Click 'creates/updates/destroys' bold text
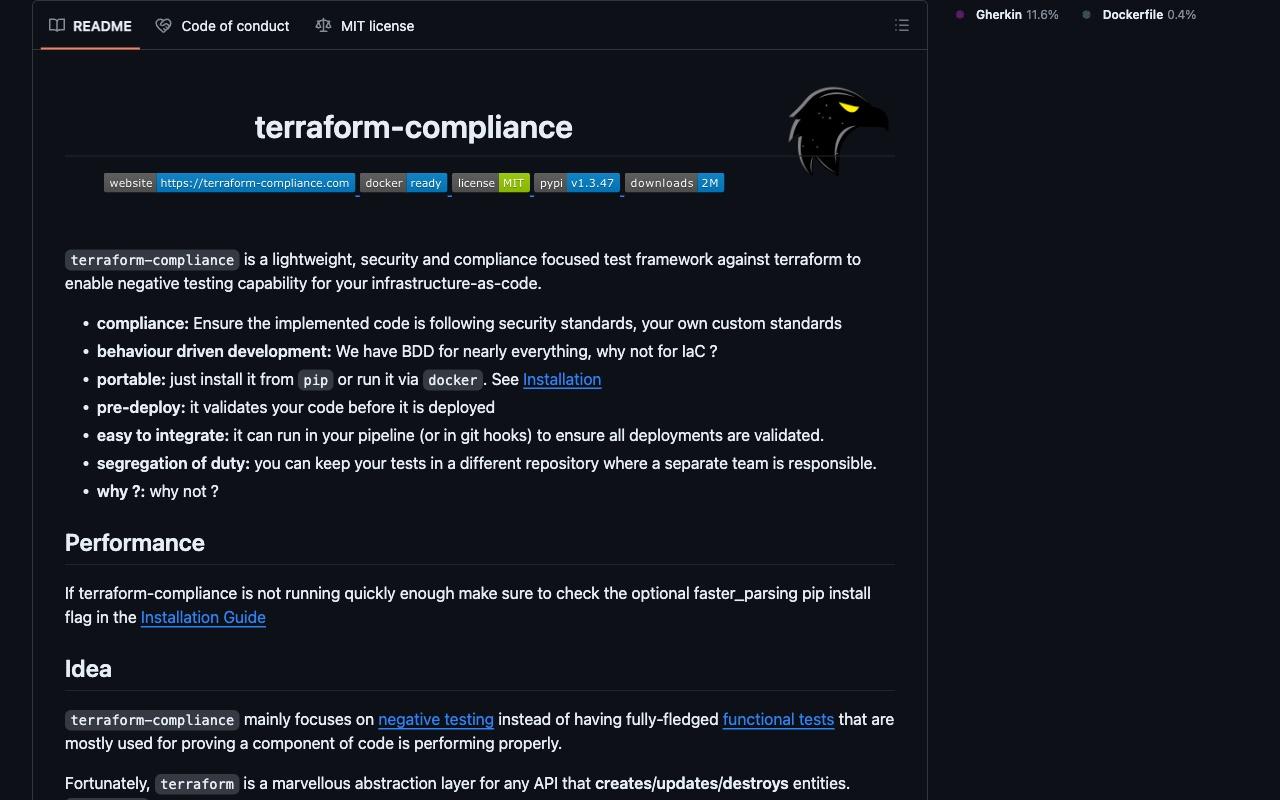This screenshot has width=1280, height=800. (691, 783)
